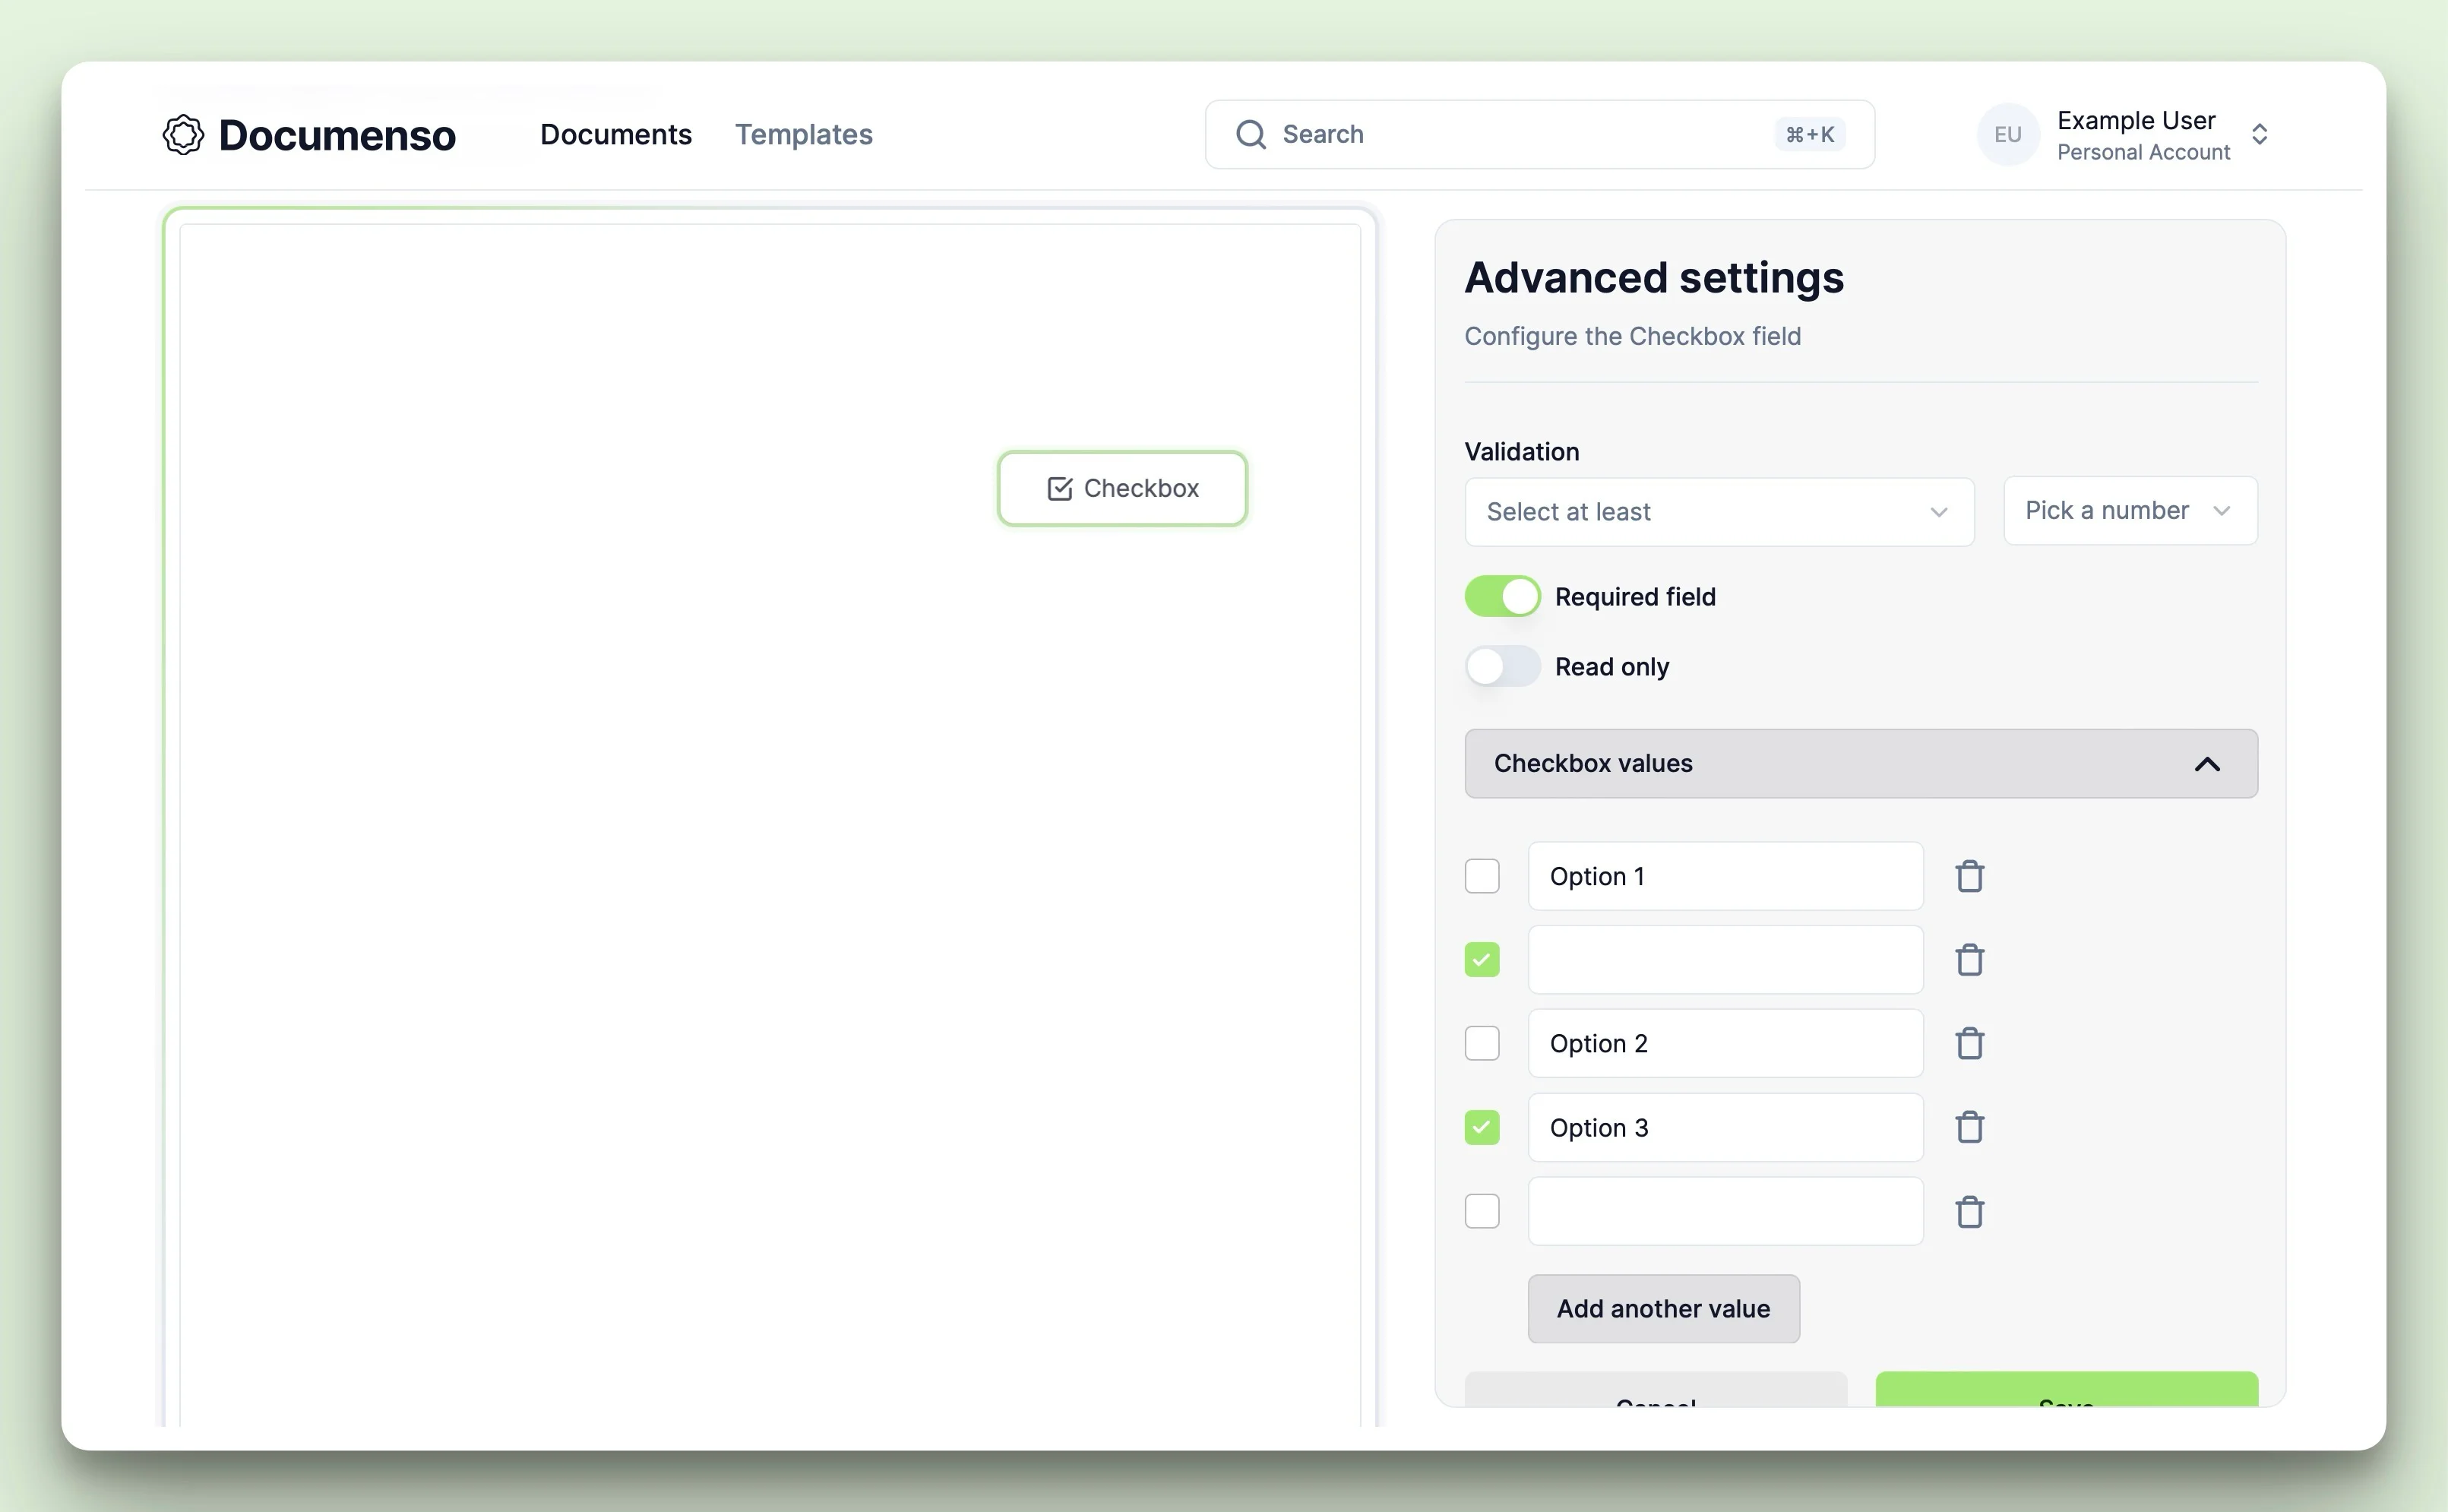Open the account switcher chevron
Screen dimensions: 2448x1512
(x=2259, y=135)
